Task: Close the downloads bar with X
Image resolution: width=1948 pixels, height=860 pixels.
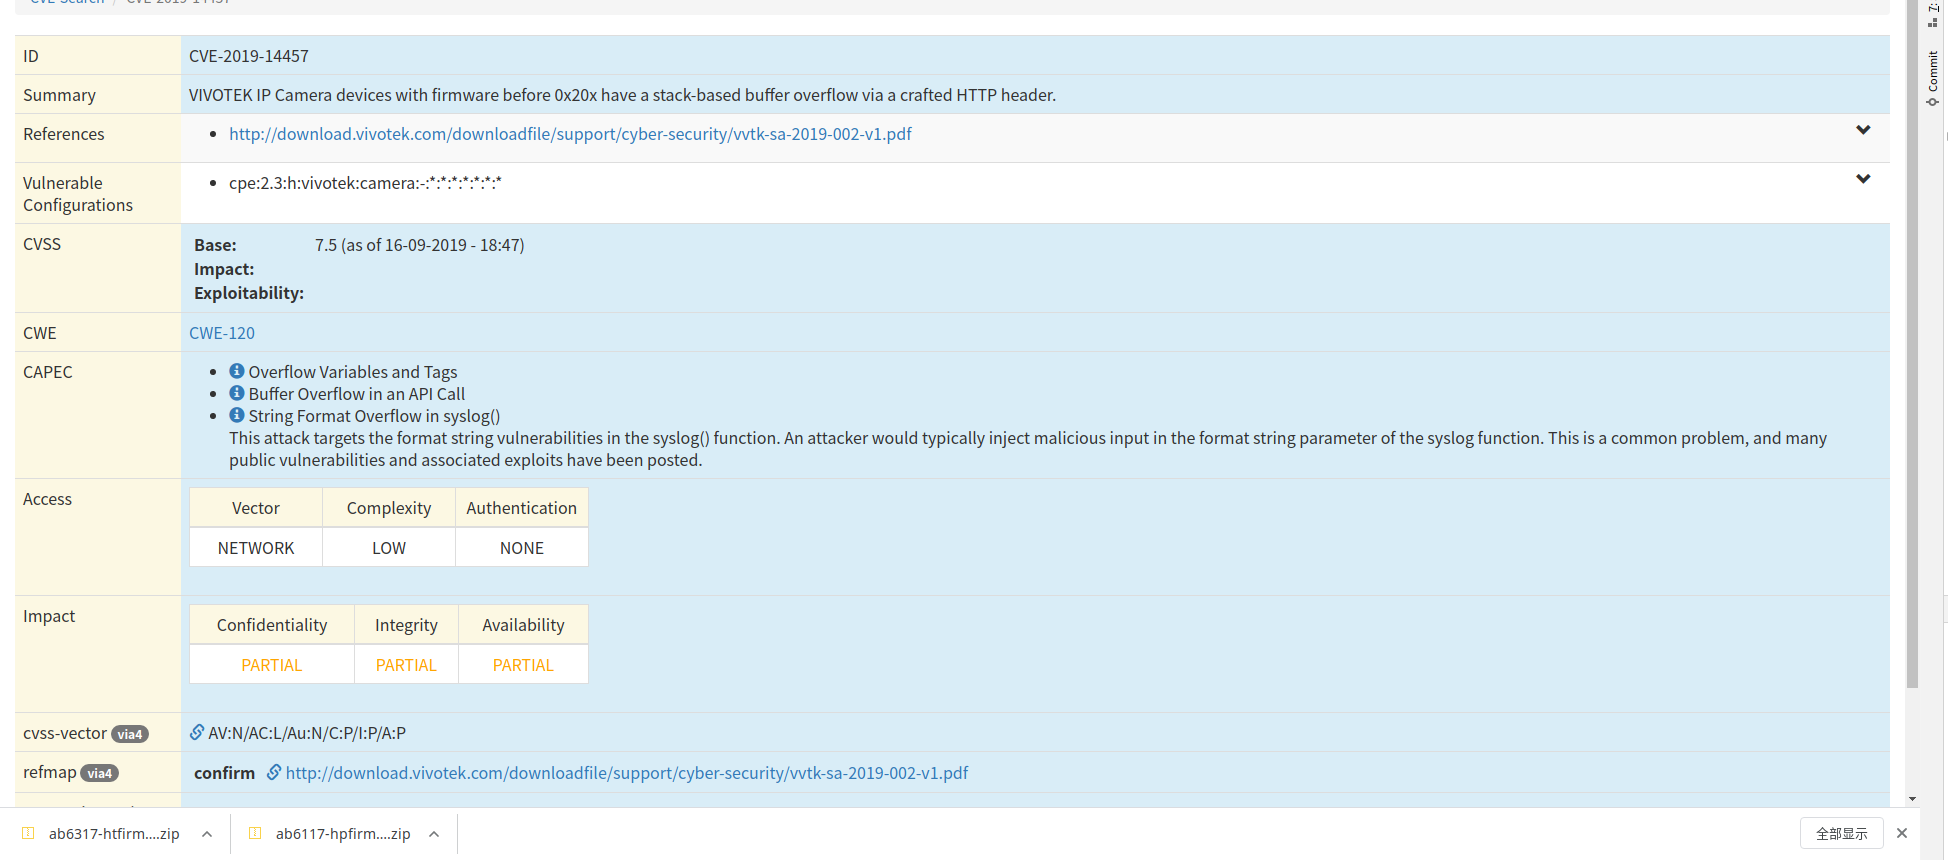Action: (x=1902, y=833)
